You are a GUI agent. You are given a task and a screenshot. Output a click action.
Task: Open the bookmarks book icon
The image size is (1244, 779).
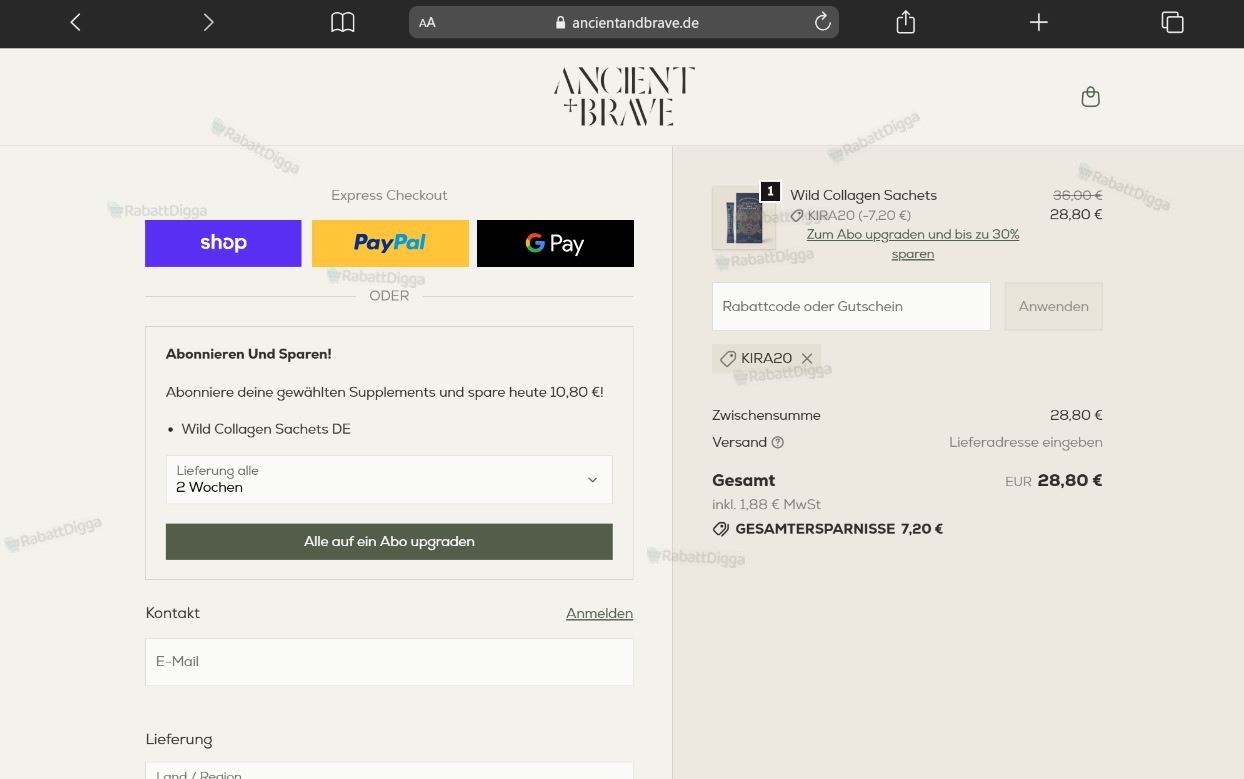[x=343, y=22]
